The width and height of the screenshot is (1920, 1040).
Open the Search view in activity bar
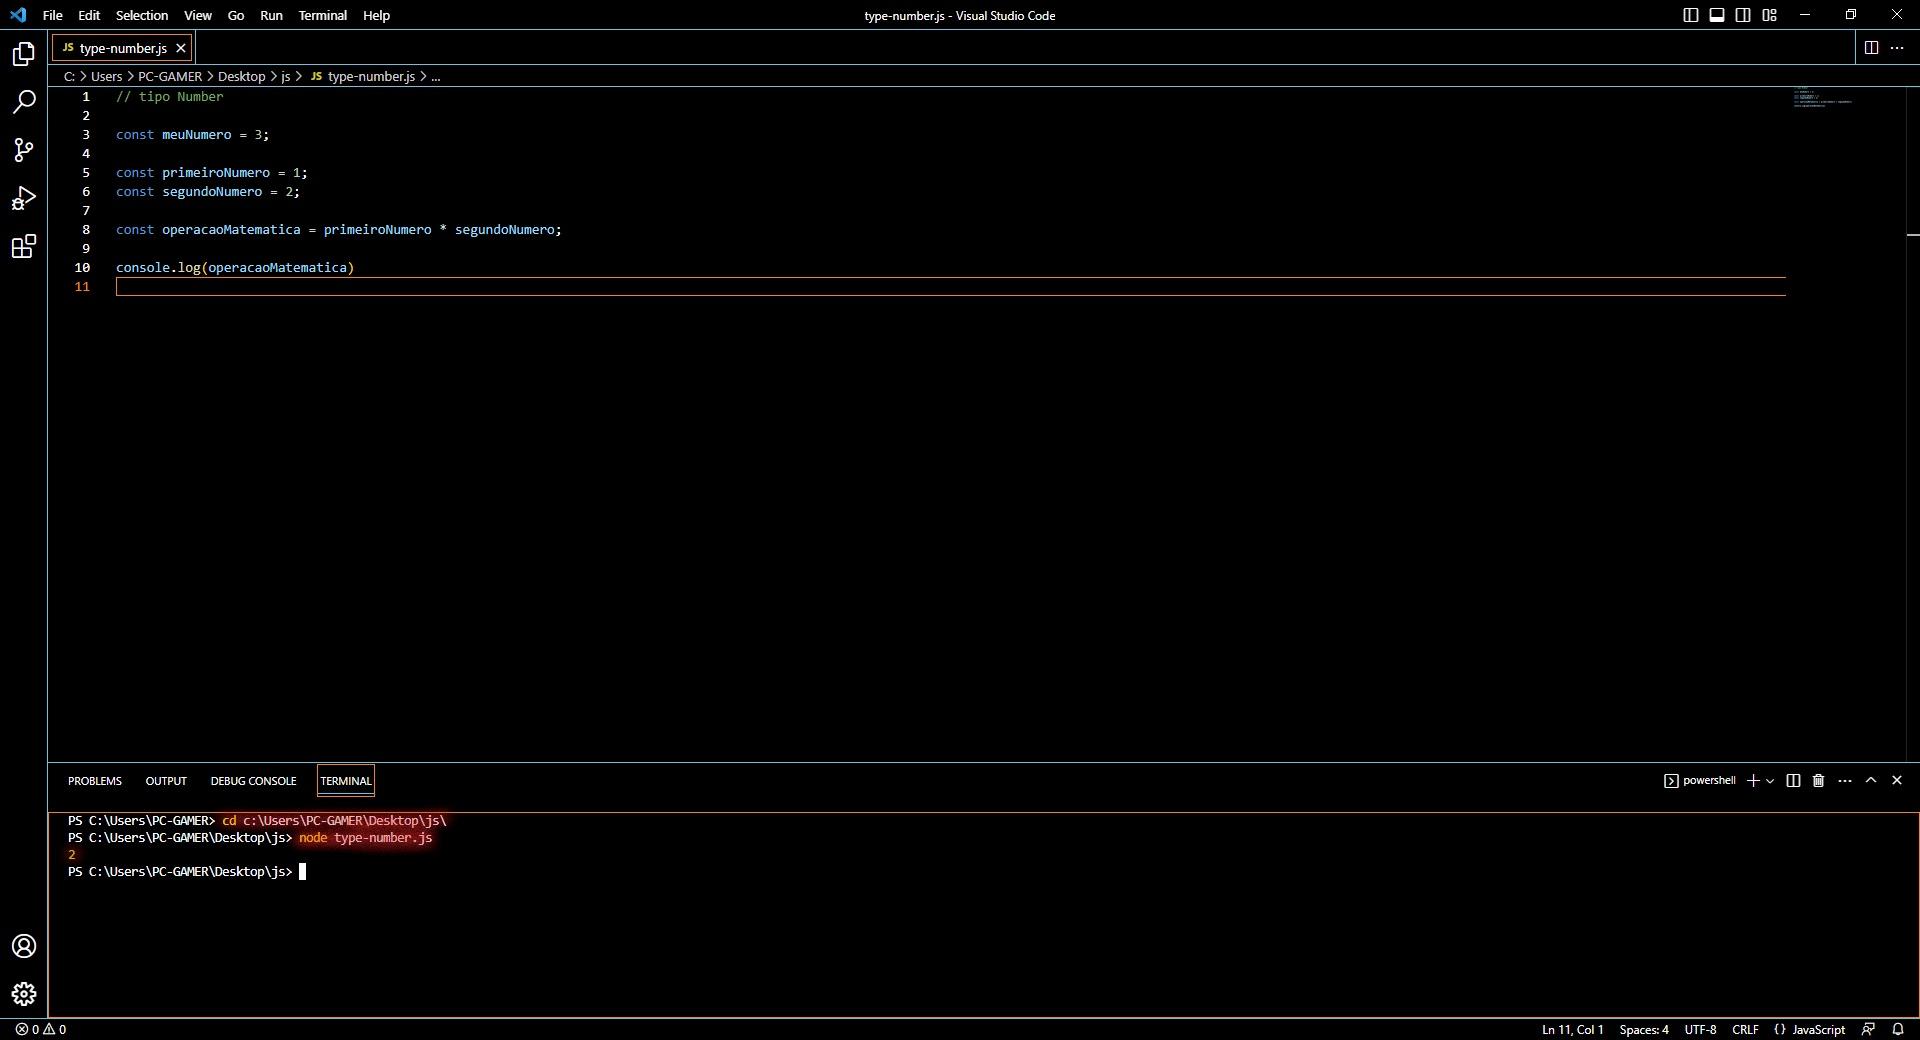(24, 102)
